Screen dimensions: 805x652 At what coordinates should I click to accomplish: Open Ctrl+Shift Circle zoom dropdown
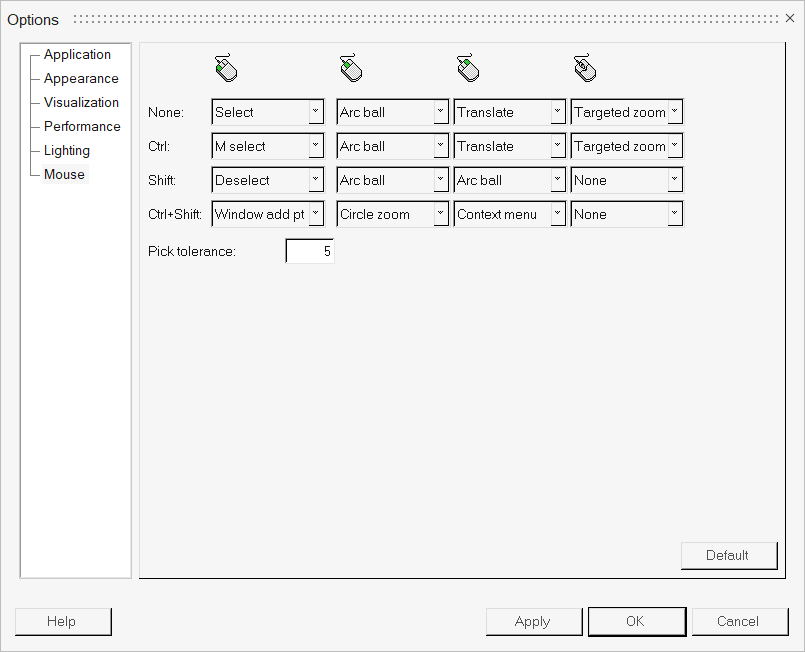pyautogui.click(x=393, y=214)
